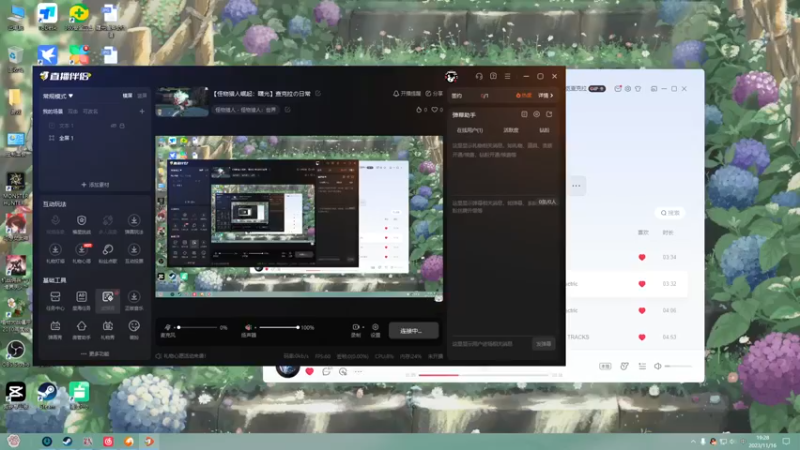
Task: Open 正版音乐 tool icon
Action: (134, 300)
